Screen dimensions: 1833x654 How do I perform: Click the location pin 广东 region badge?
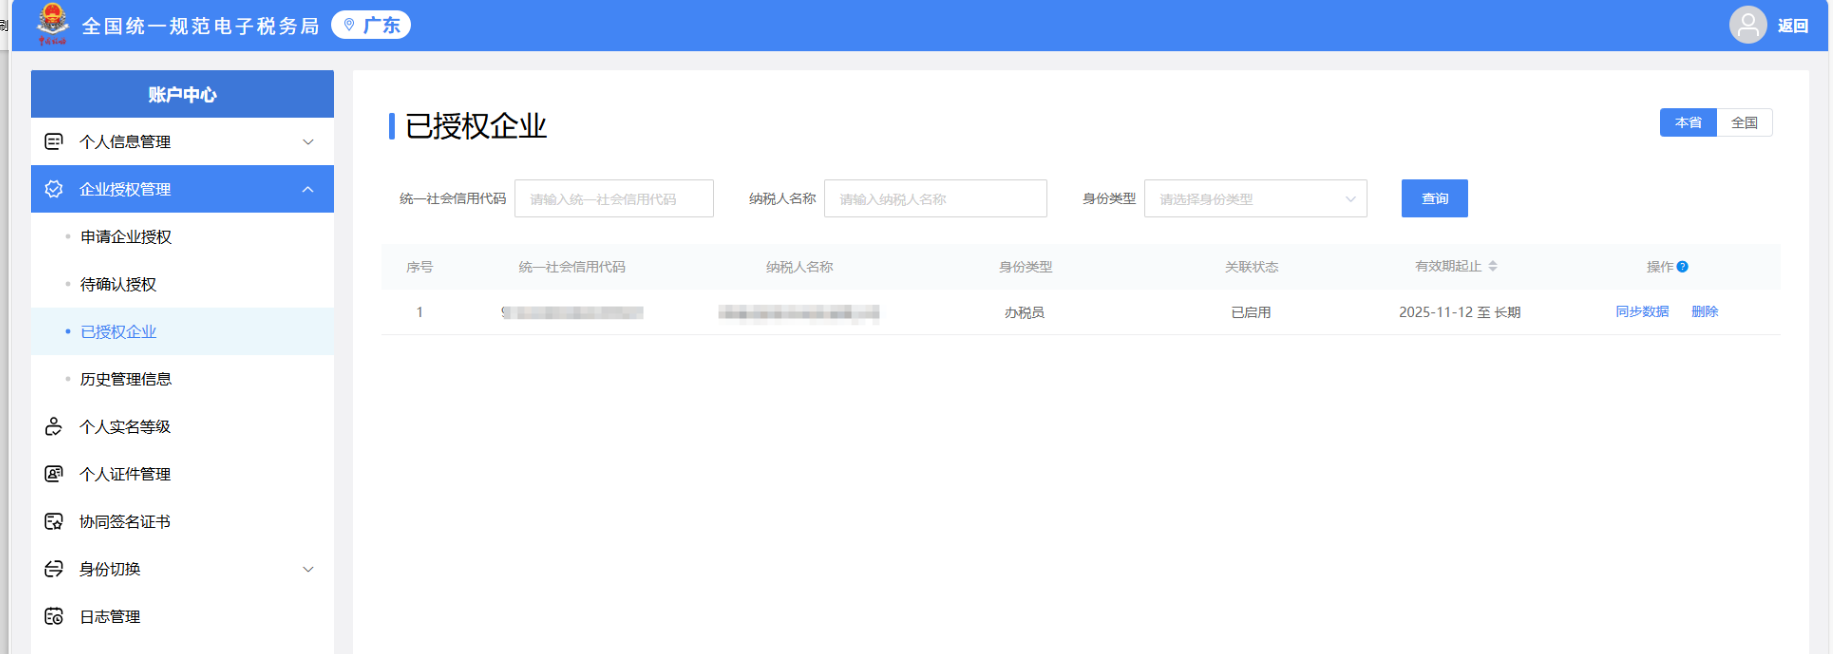pyautogui.click(x=371, y=25)
